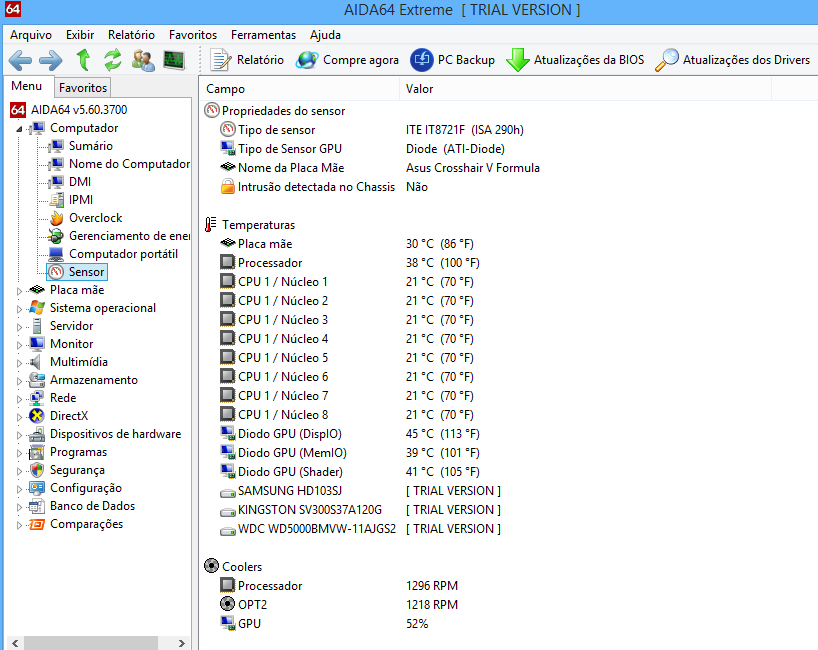Expand the Sistema operacional node
The width and height of the screenshot is (818, 650).
[19, 309]
